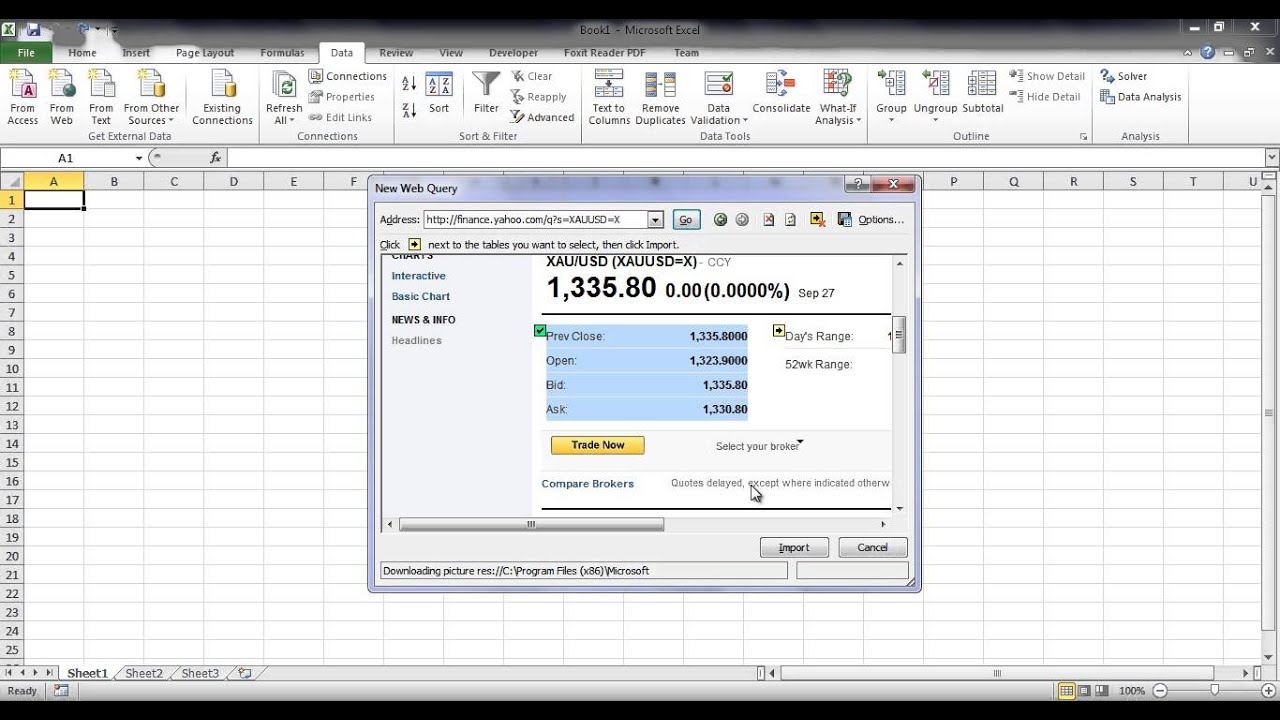The image size is (1280, 720).
Task: Deselect the checked Prev Close table marker
Action: pos(540,331)
